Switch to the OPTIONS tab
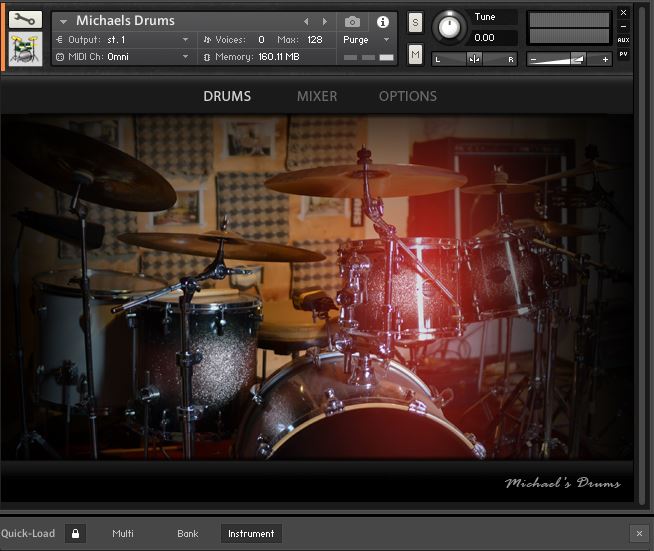Viewport: 654px width, 551px height. tap(407, 96)
